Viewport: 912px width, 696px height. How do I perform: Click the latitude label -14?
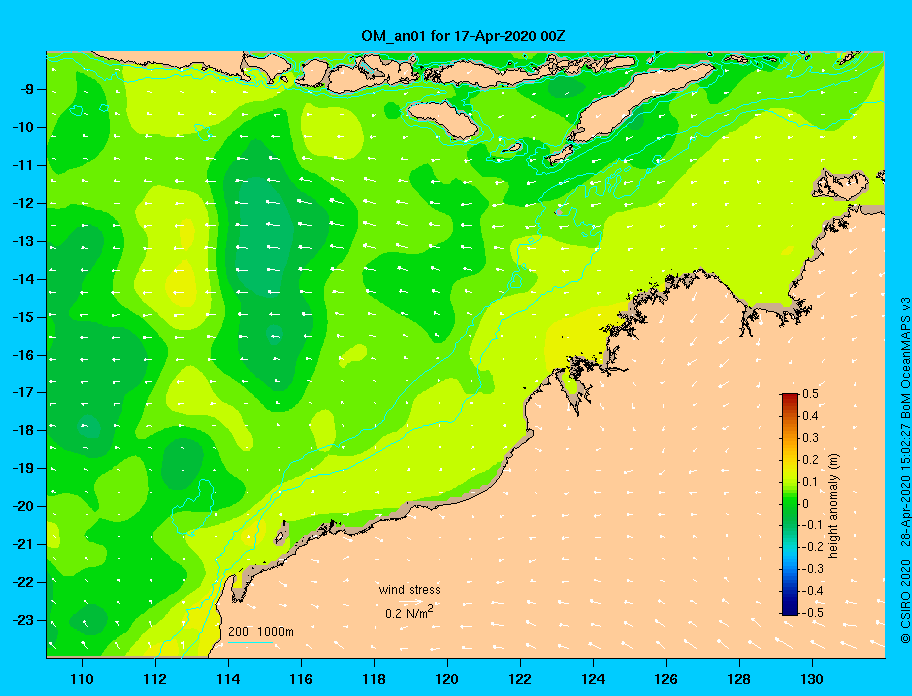click(x=24, y=279)
